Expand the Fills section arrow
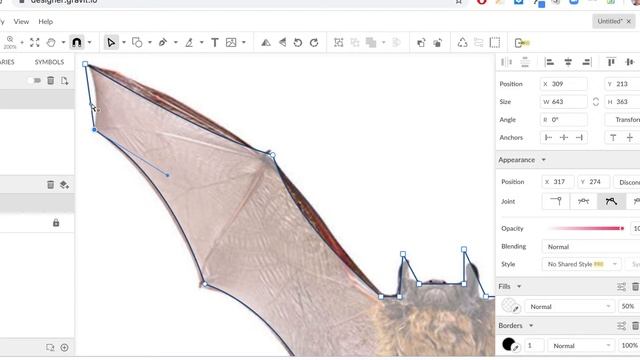This screenshot has height=360, width=640. (519, 287)
